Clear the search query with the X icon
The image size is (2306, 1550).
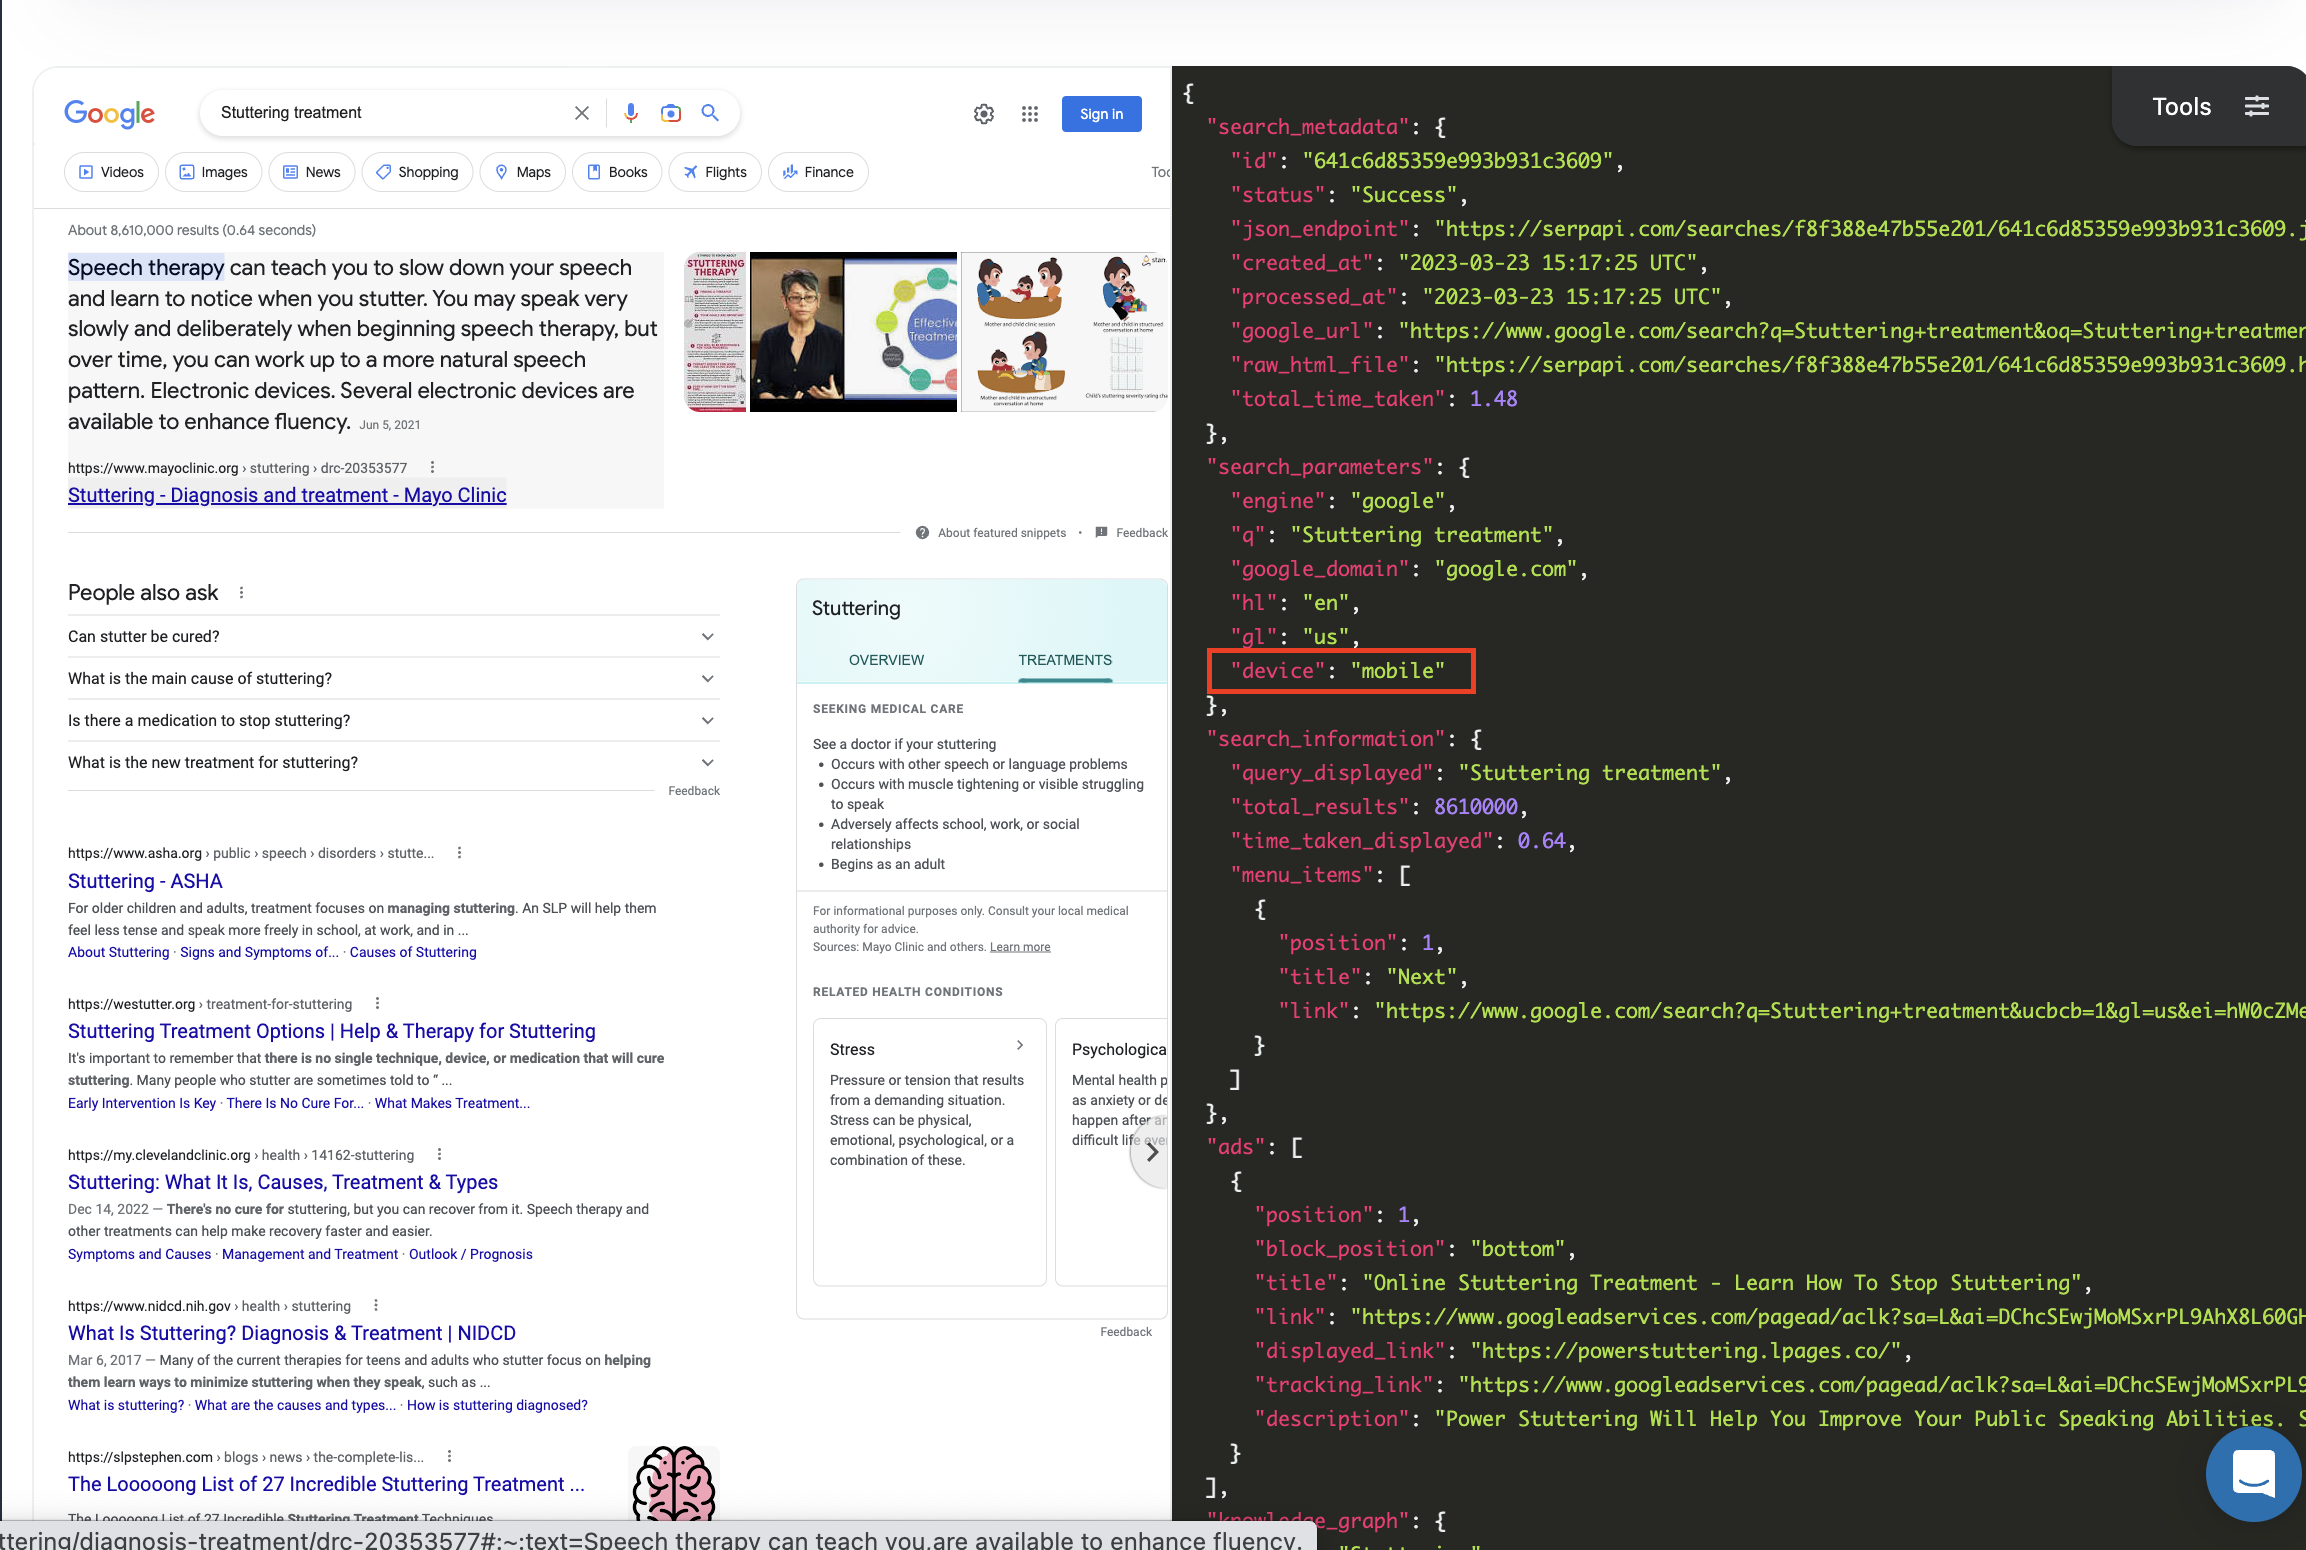[x=581, y=113]
